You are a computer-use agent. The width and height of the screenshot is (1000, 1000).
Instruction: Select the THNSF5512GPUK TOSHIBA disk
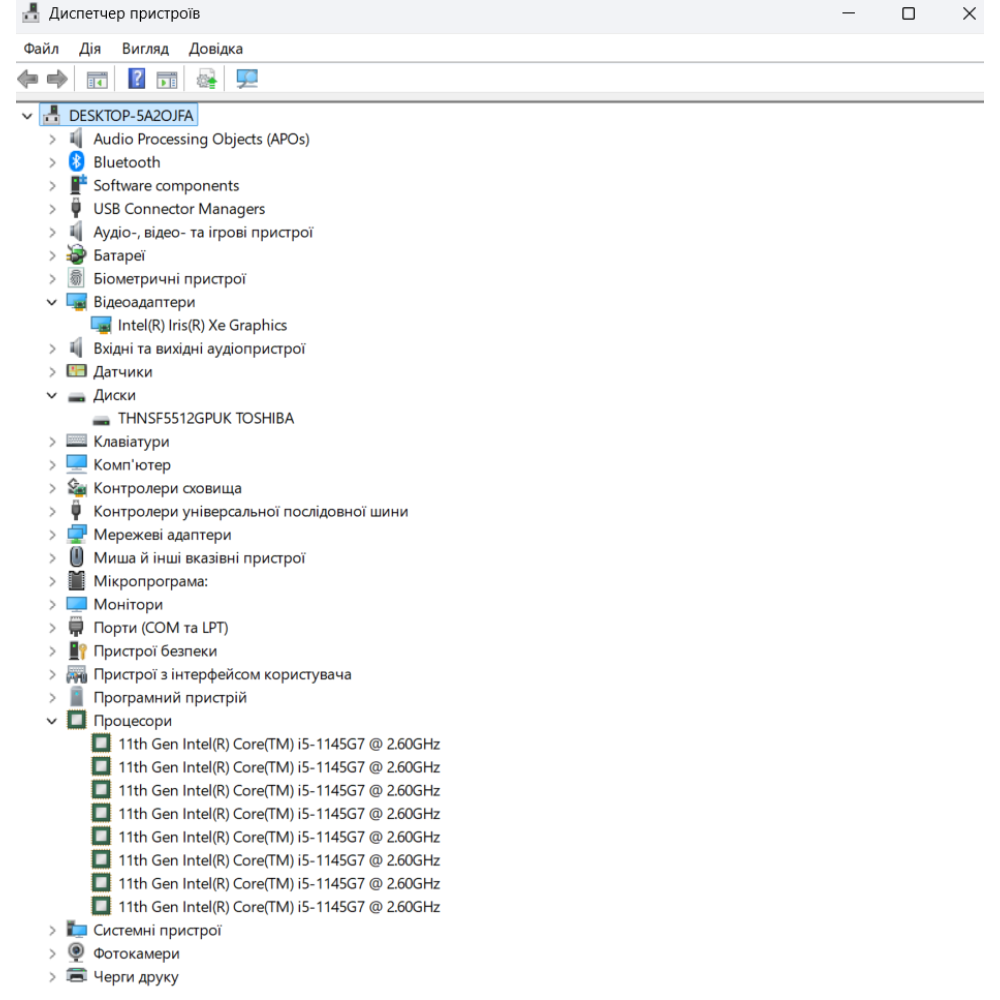coord(205,418)
